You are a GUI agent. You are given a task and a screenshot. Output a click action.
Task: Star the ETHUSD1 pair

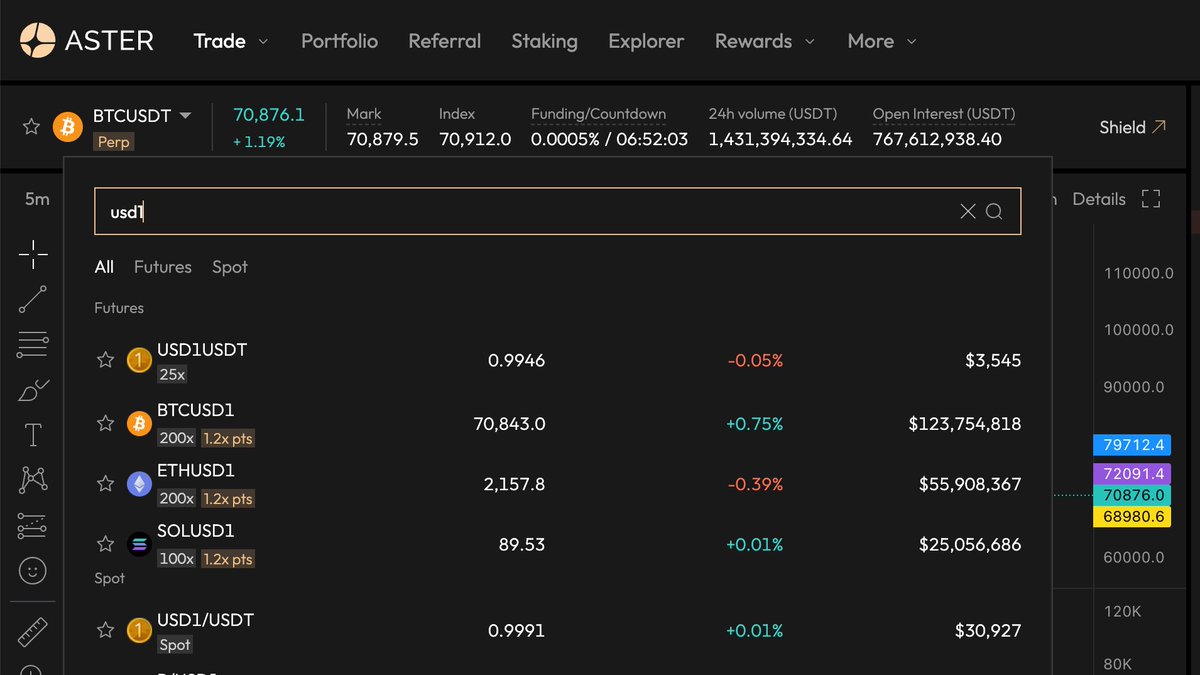pos(105,484)
